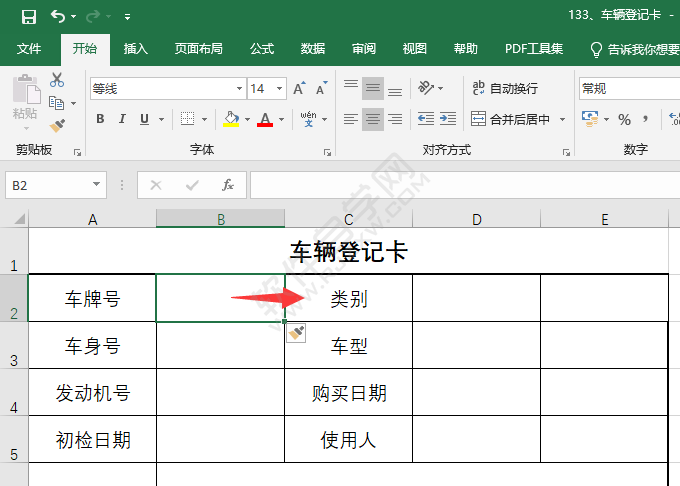
Task: Toggle center horizontal alignment
Action: [373, 119]
